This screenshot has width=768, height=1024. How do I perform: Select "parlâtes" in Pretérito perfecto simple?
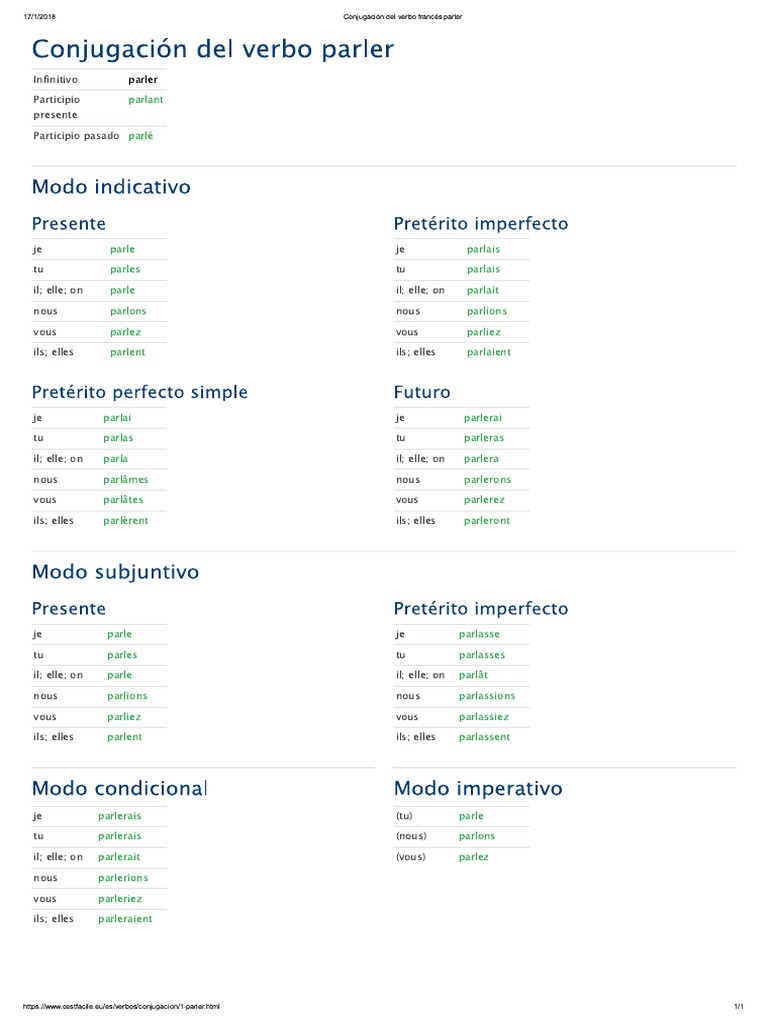pyautogui.click(x=123, y=499)
